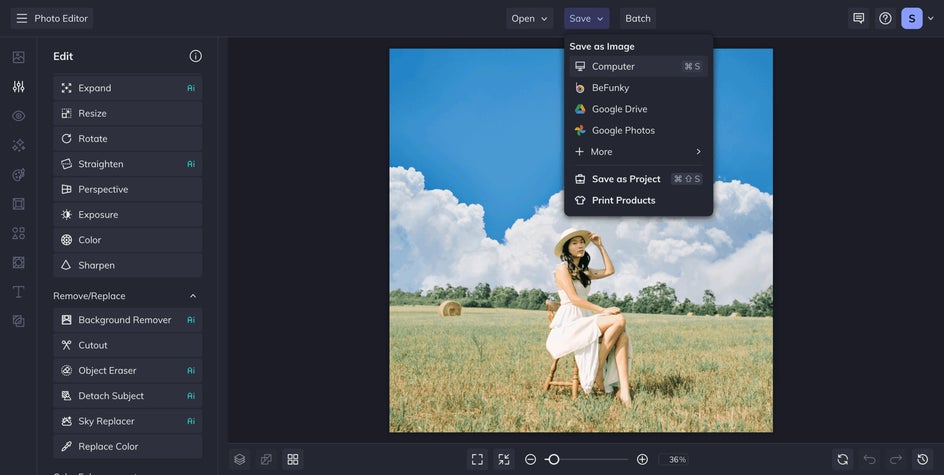Open the account menu chevron
Image resolution: width=944 pixels, height=475 pixels.
930,19
